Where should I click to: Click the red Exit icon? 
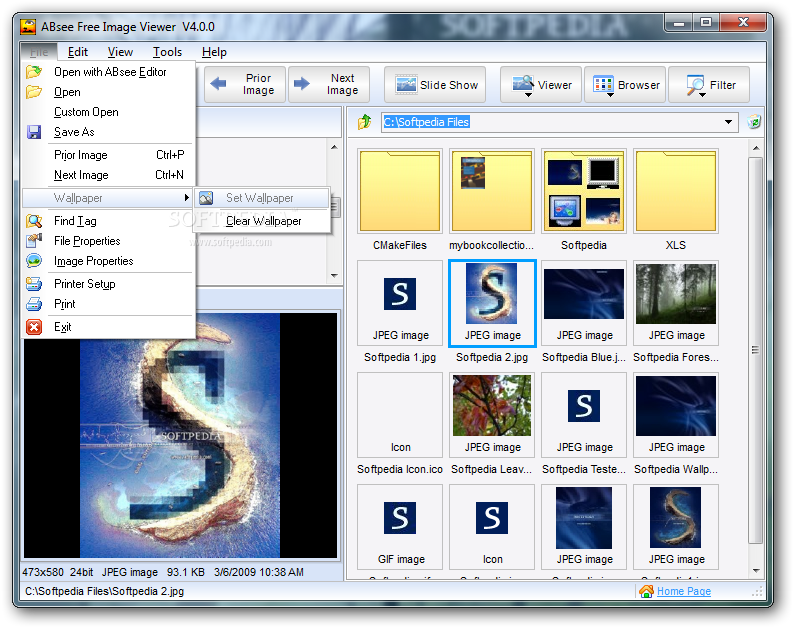(x=34, y=327)
